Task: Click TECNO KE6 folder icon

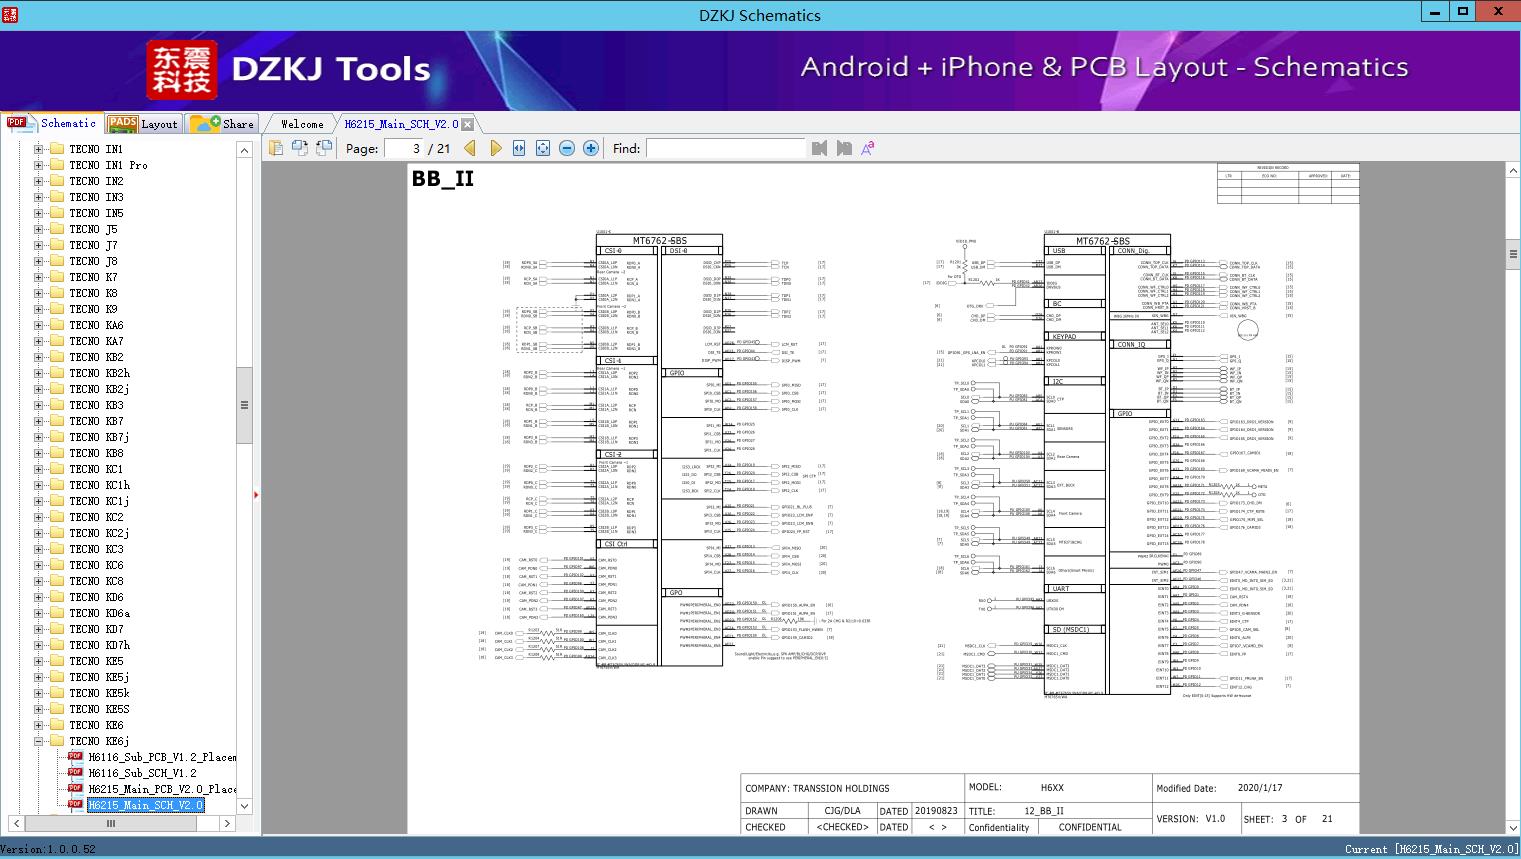Action: pos(57,725)
